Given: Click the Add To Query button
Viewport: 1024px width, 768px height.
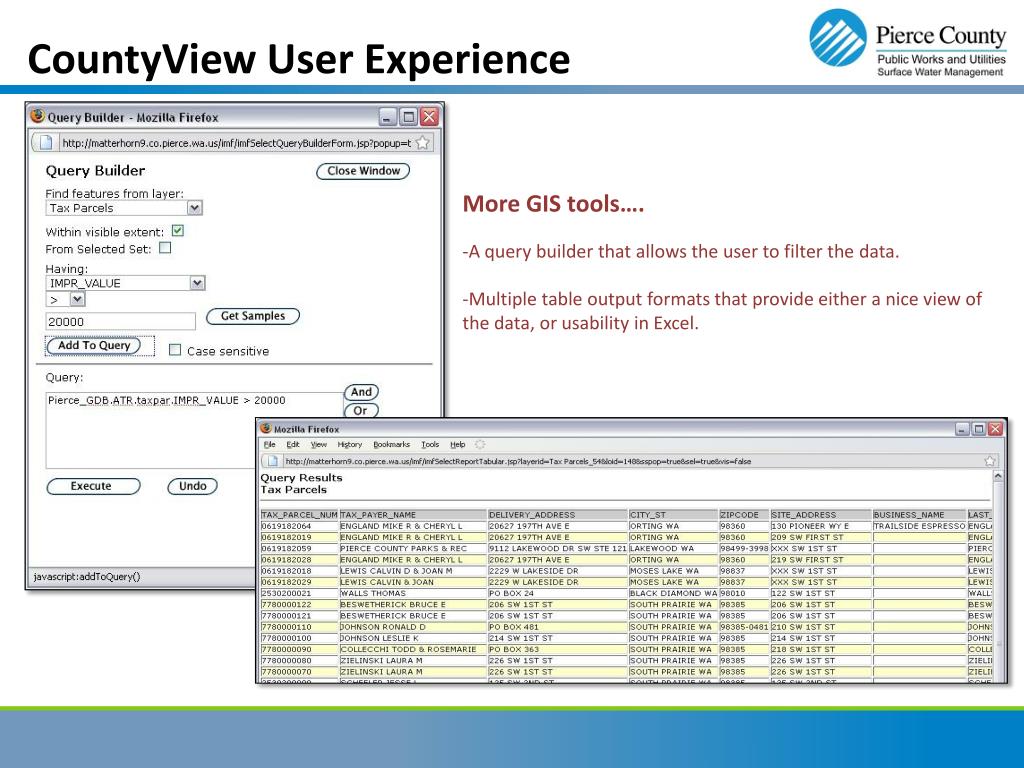Looking at the screenshot, I should pos(94,345).
